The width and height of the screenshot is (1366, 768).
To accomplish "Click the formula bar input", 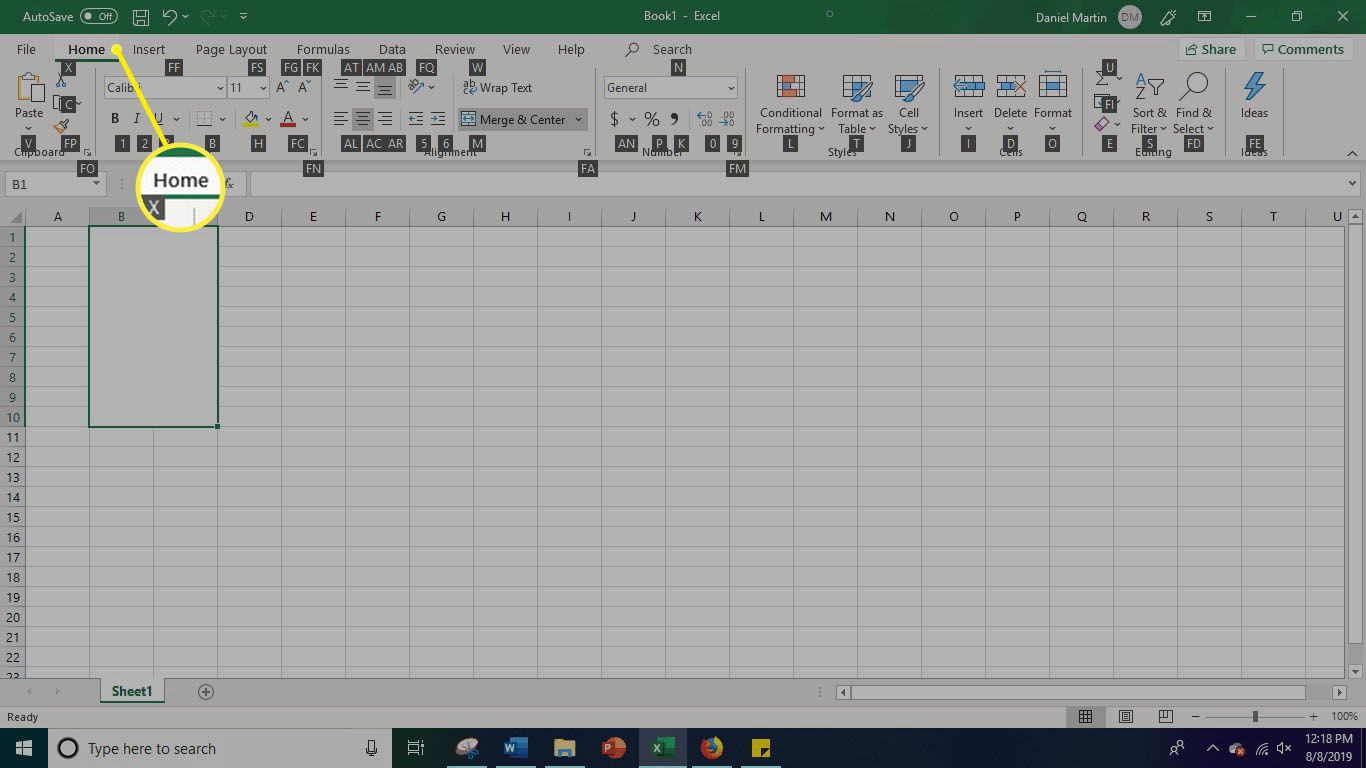I will coord(797,184).
